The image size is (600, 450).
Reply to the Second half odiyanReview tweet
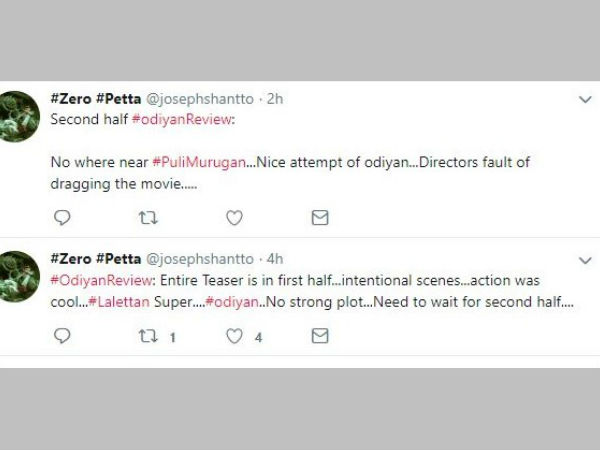coord(62,217)
